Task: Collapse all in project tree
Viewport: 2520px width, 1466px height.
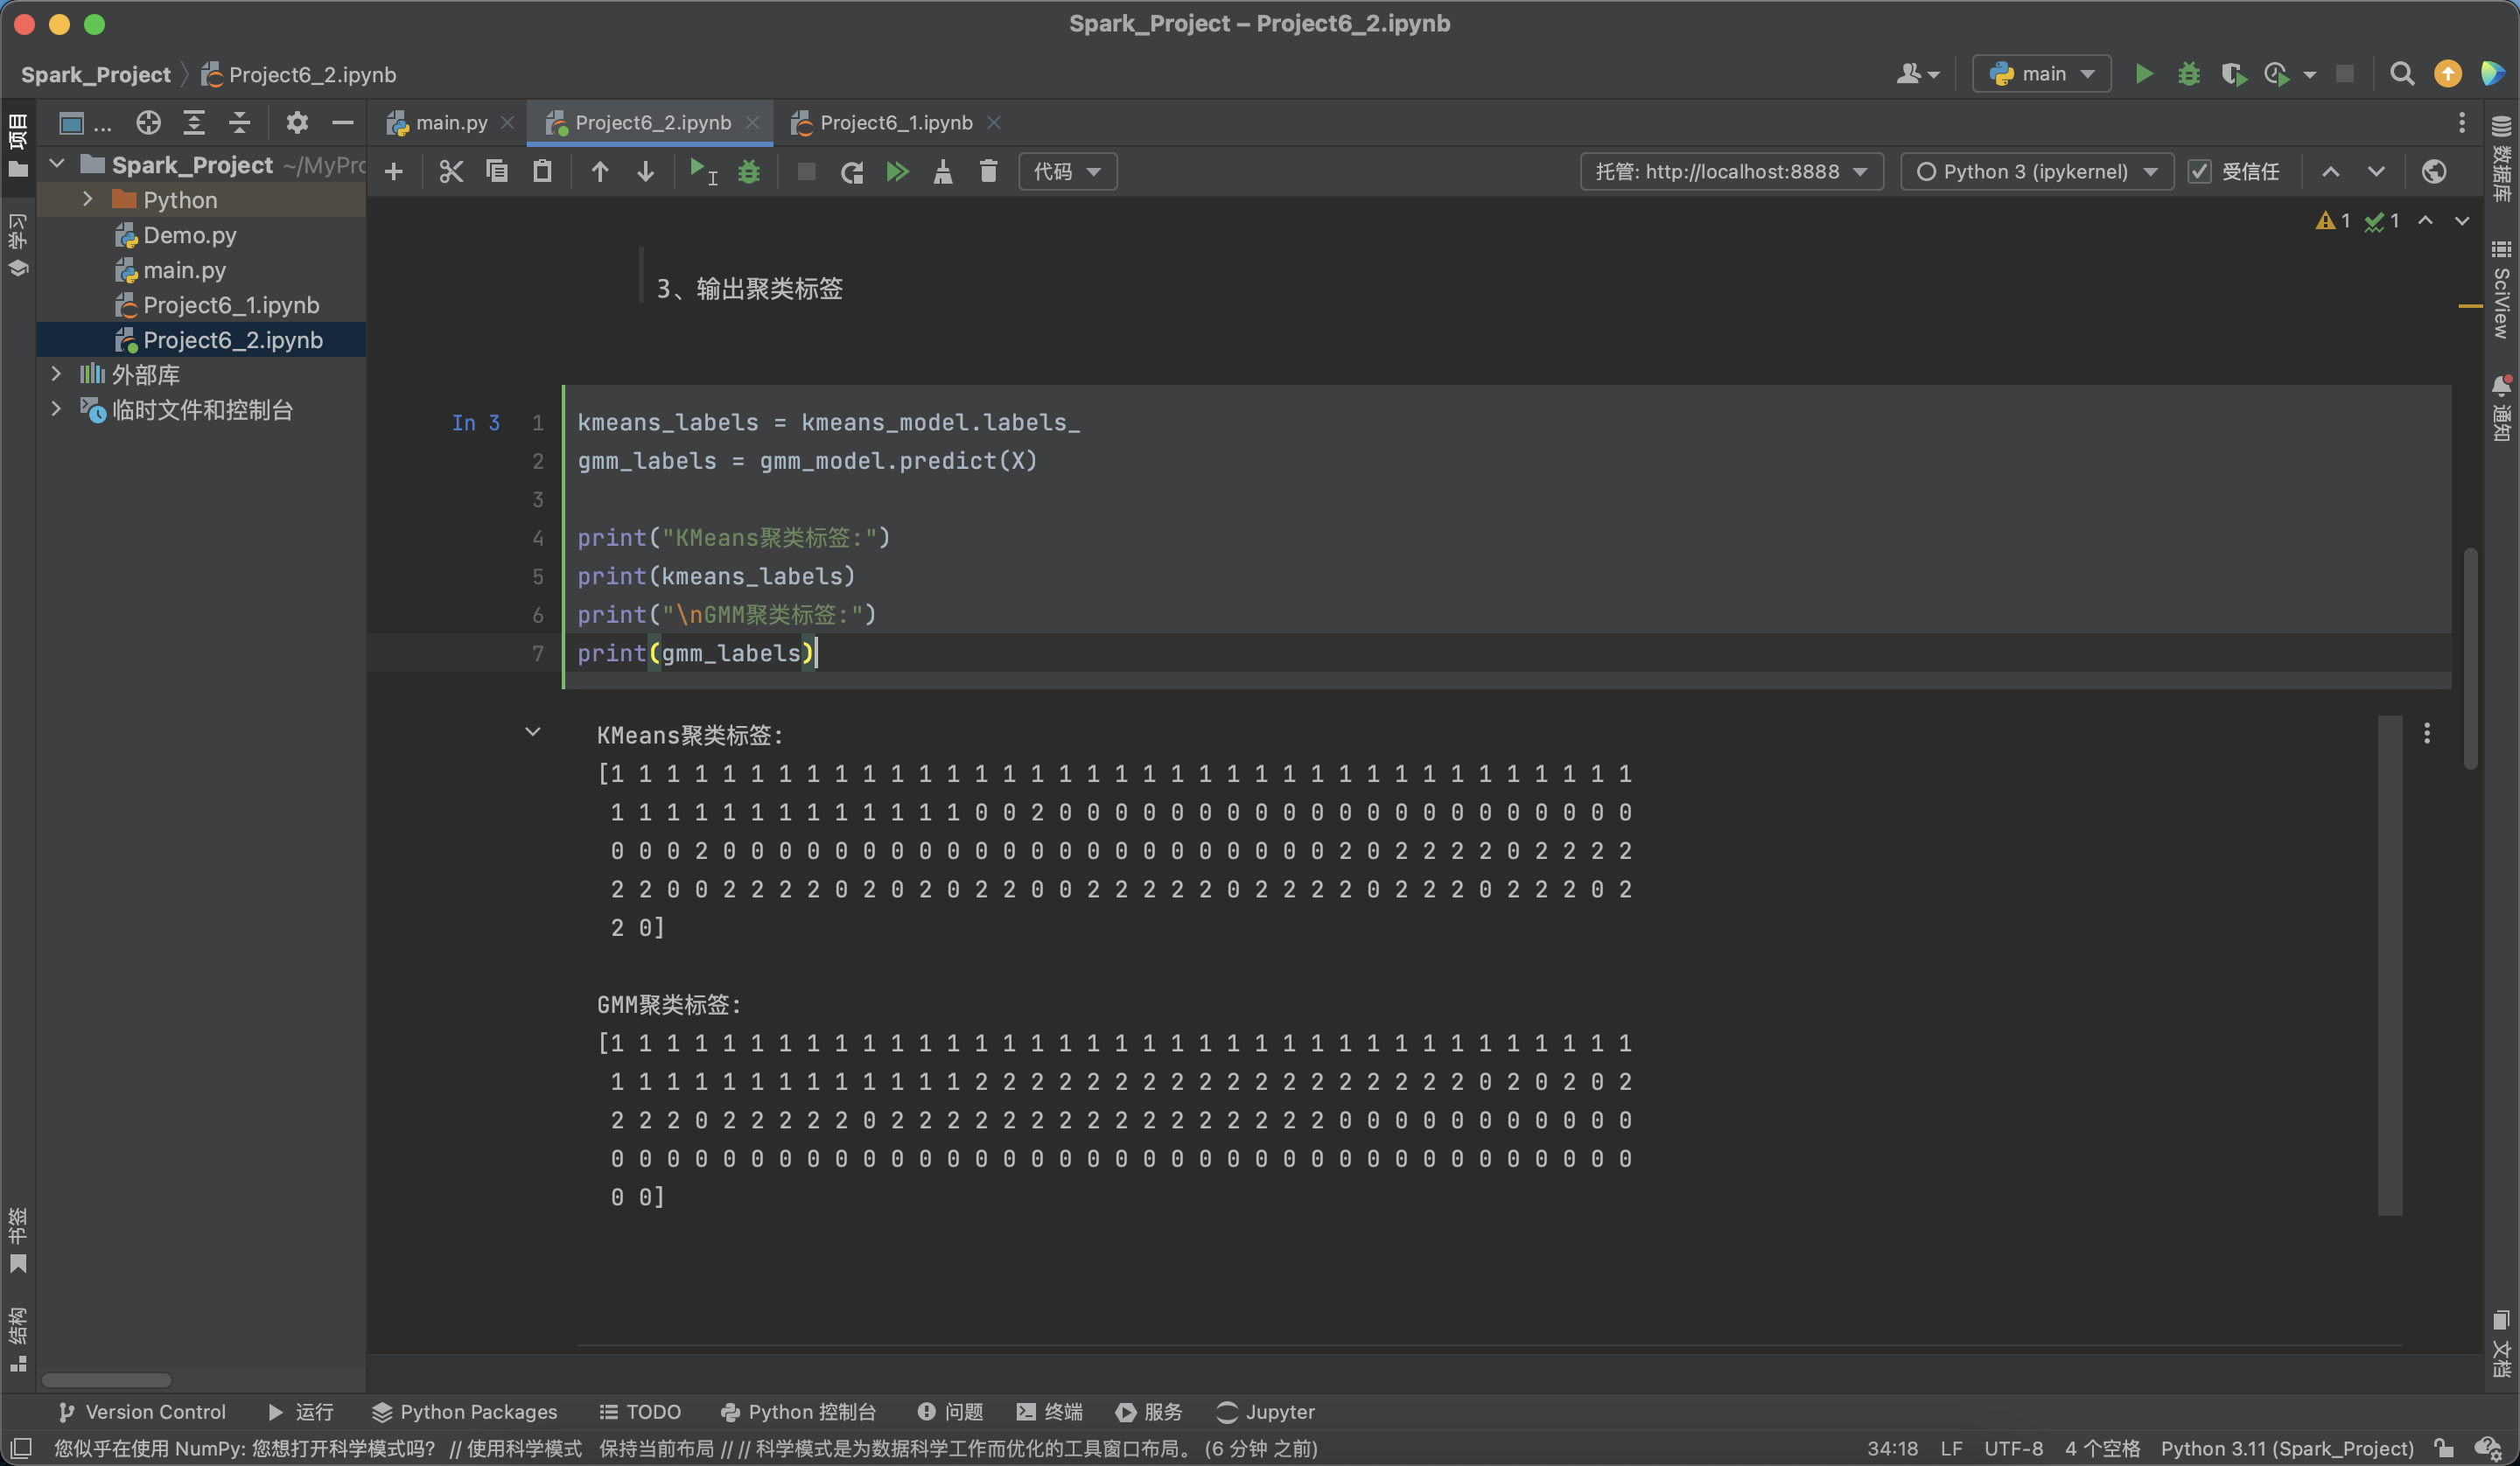Action: pos(240,123)
